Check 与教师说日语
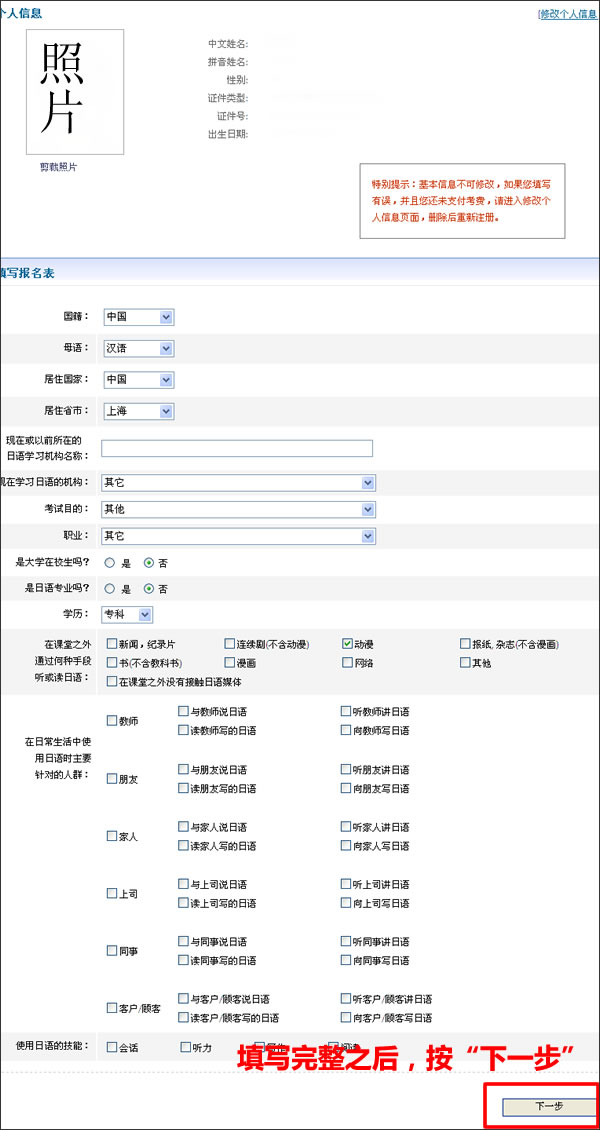This screenshot has width=600, height=1130. point(183,711)
